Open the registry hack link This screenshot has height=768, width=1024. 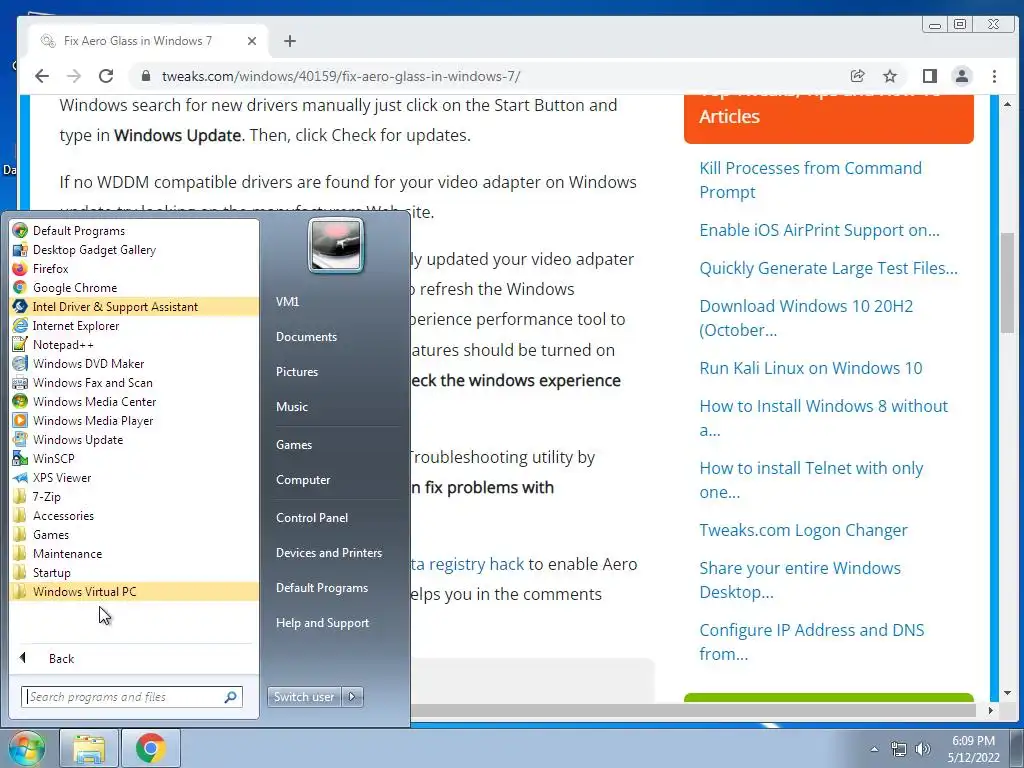point(468,564)
